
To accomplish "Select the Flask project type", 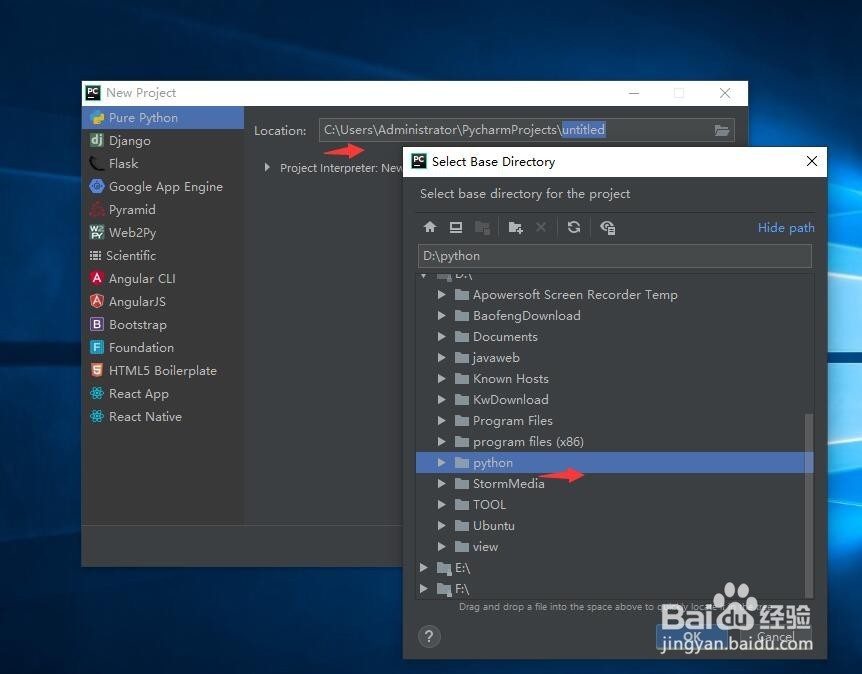I will (x=162, y=164).
